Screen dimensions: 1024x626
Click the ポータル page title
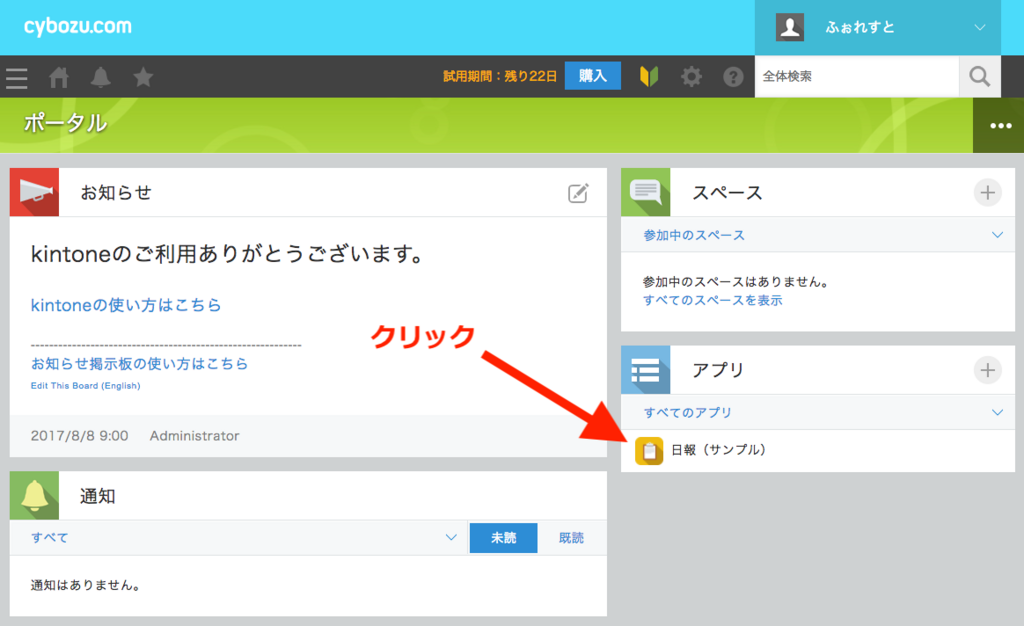tap(65, 123)
